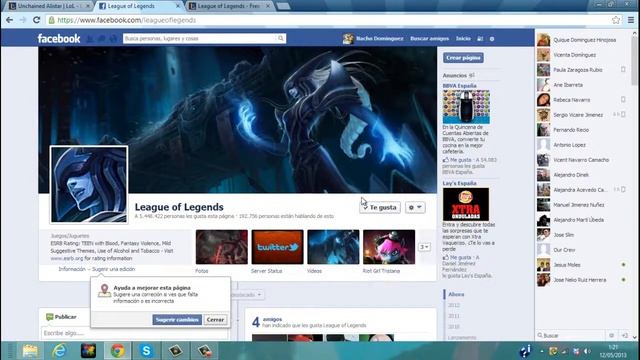Open chat with Rebeca Navarro
640x360 pixels.
(582, 100)
